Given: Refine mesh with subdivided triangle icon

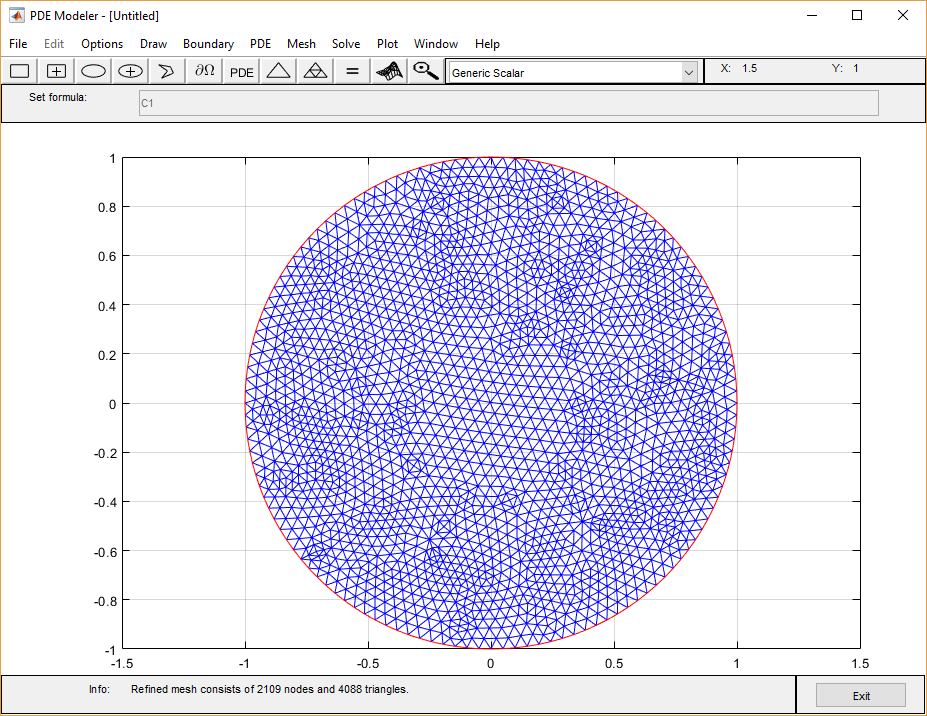Looking at the screenshot, I should click(x=315, y=72).
